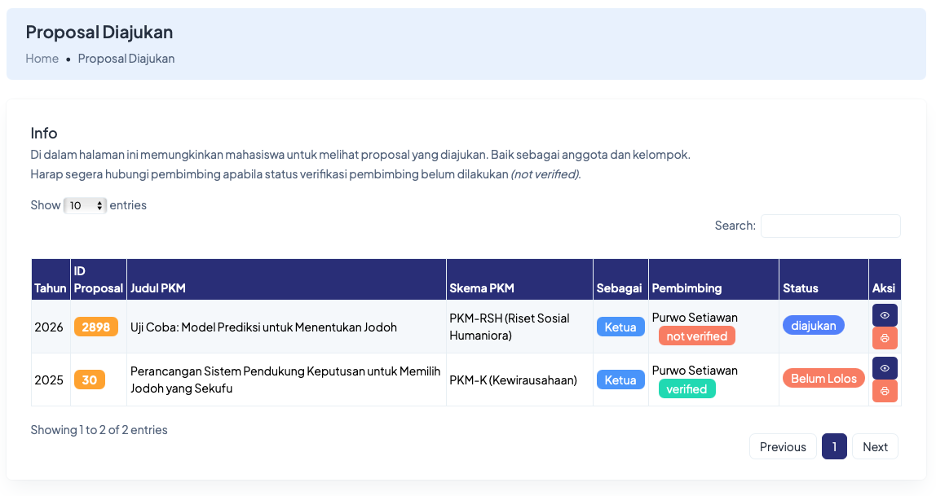Viewport: 936px width, 496px height.
Task: Click into the Search input field
Action: pos(830,226)
